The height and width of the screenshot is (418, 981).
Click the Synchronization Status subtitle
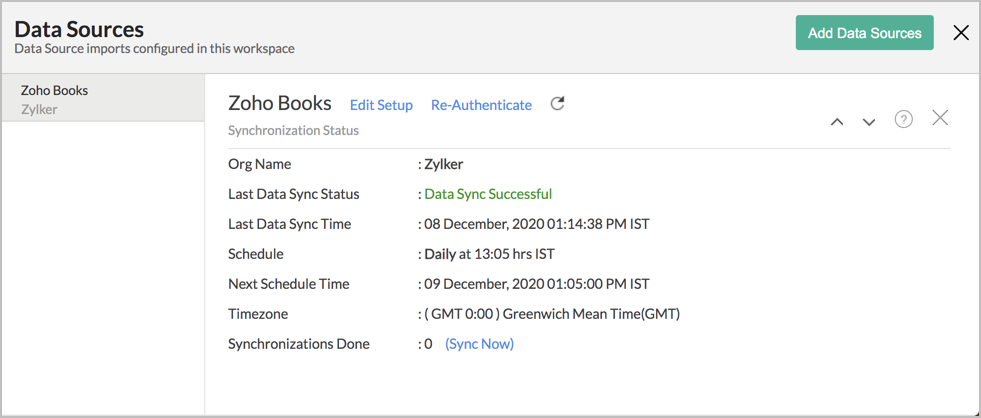(293, 131)
